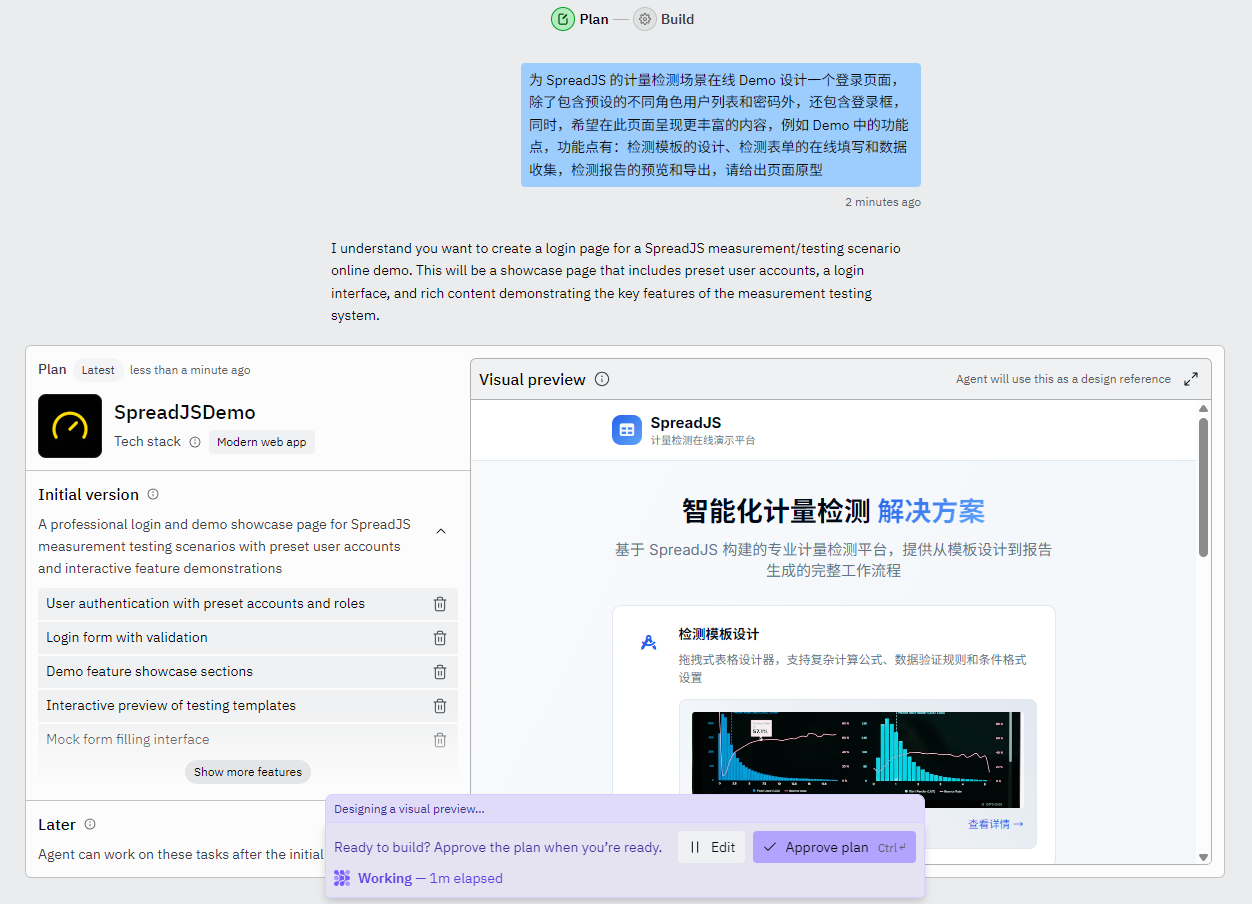Screen dimensions: 1252x904
Task: Open the Tech stack info icon
Action: click(x=195, y=442)
